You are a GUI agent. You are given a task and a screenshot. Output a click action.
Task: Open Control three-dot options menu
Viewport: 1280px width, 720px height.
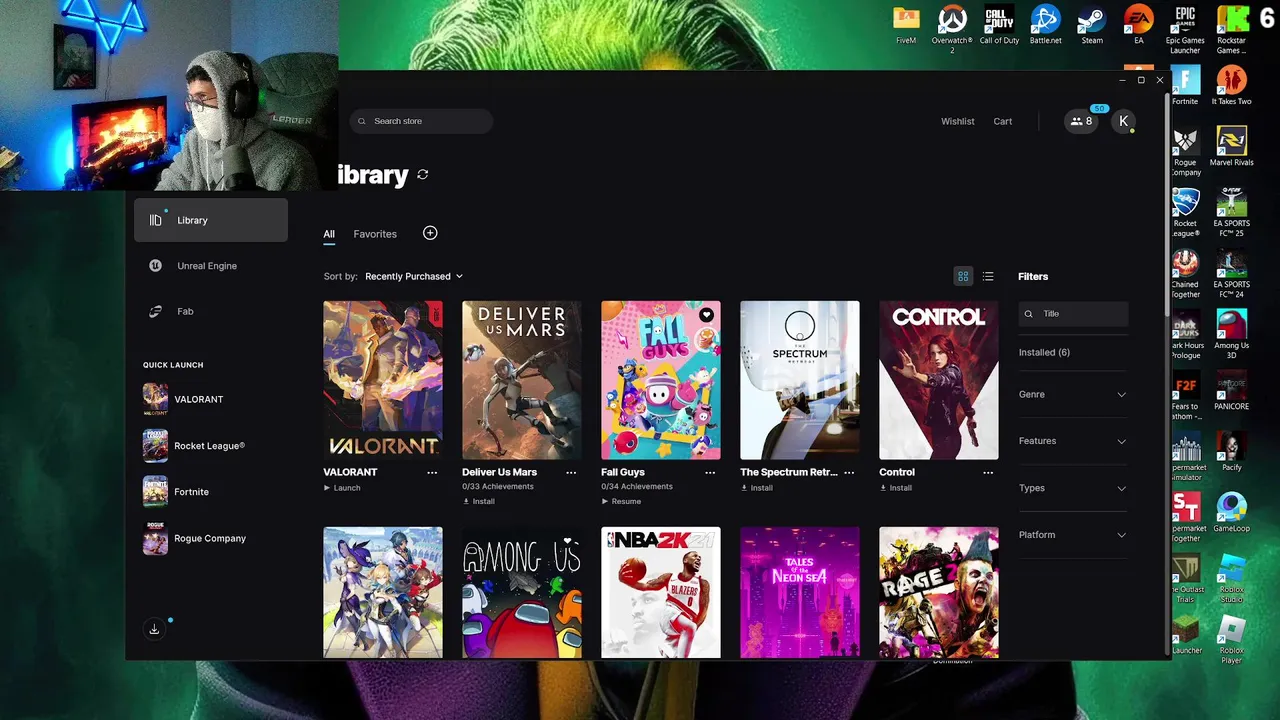(988, 472)
